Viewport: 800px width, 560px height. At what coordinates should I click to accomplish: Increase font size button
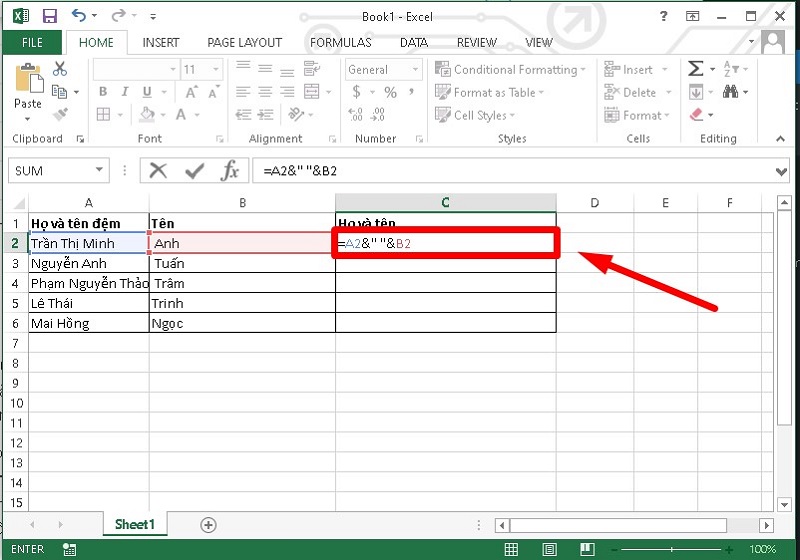[x=191, y=92]
